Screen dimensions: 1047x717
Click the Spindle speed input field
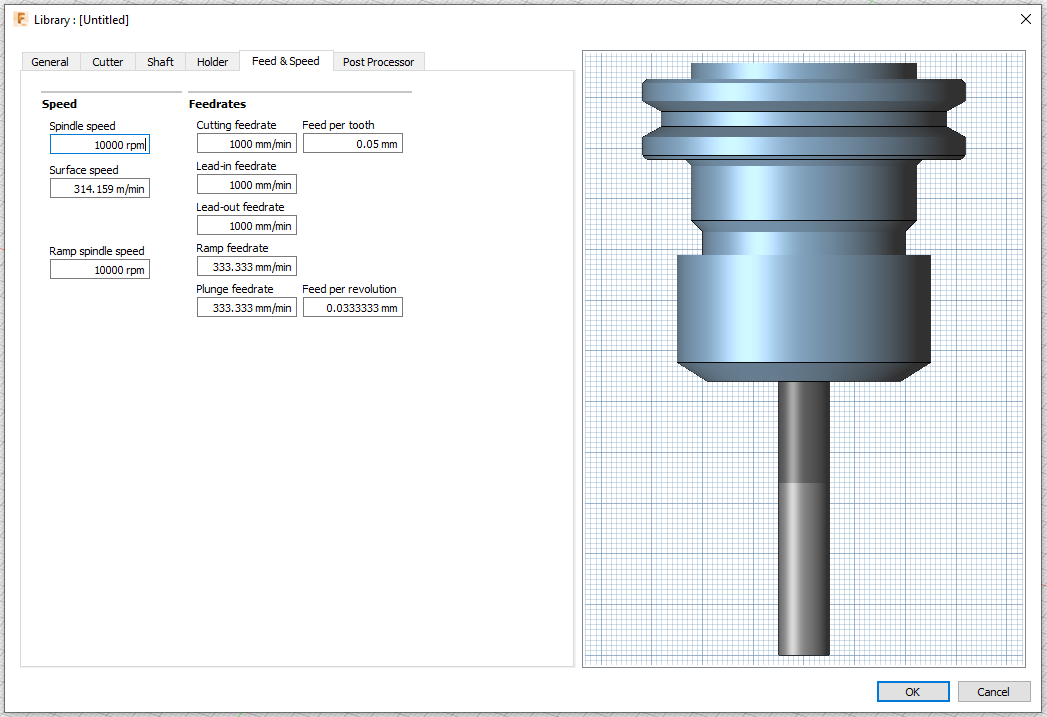coord(99,144)
